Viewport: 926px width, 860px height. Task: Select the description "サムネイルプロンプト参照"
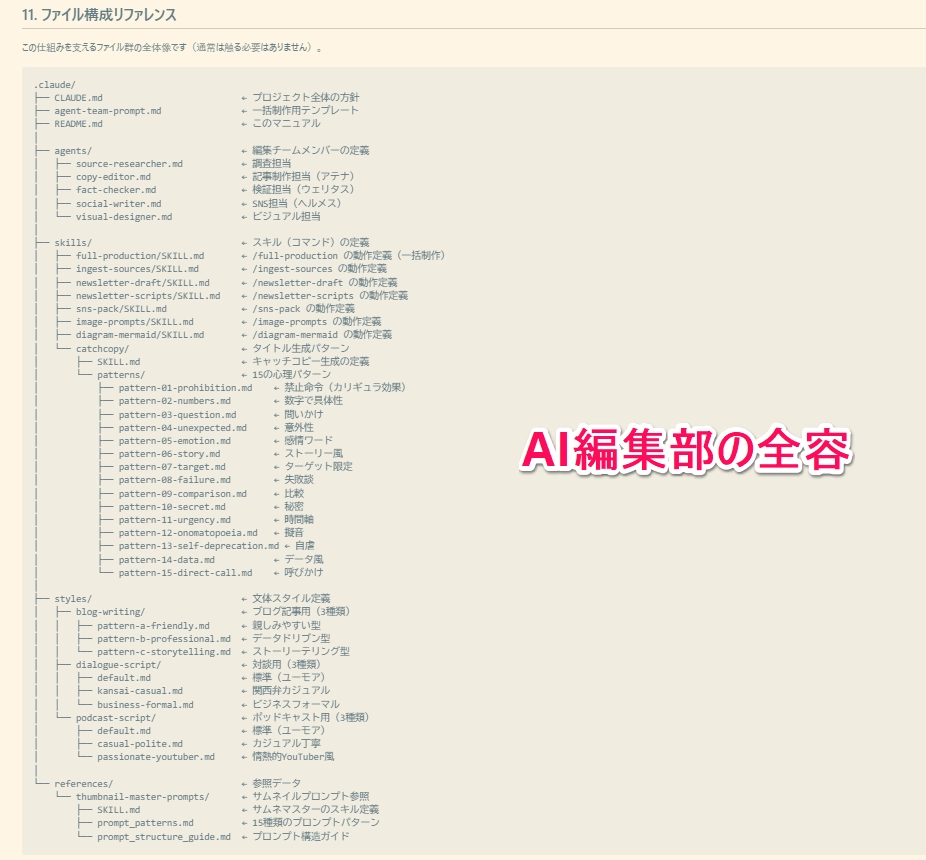311,796
